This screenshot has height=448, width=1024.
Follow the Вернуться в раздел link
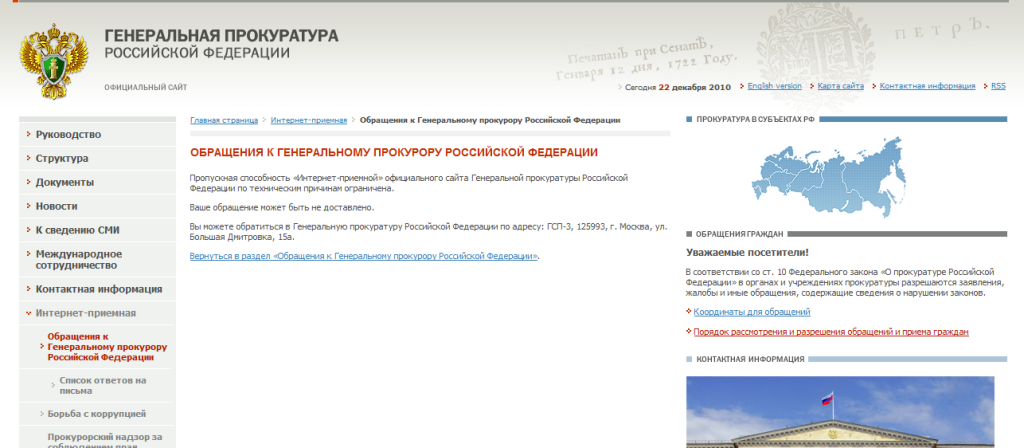pyautogui.click(x=363, y=257)
